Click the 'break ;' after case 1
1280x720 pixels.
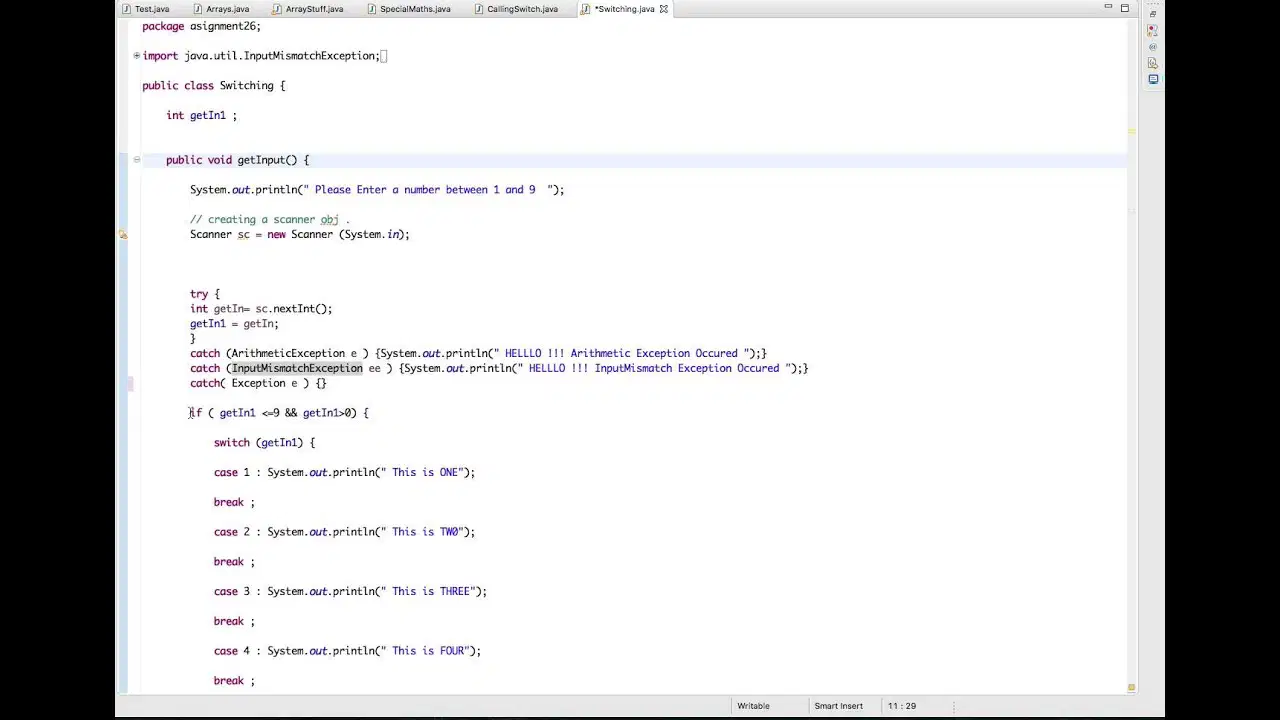point(234,503)
